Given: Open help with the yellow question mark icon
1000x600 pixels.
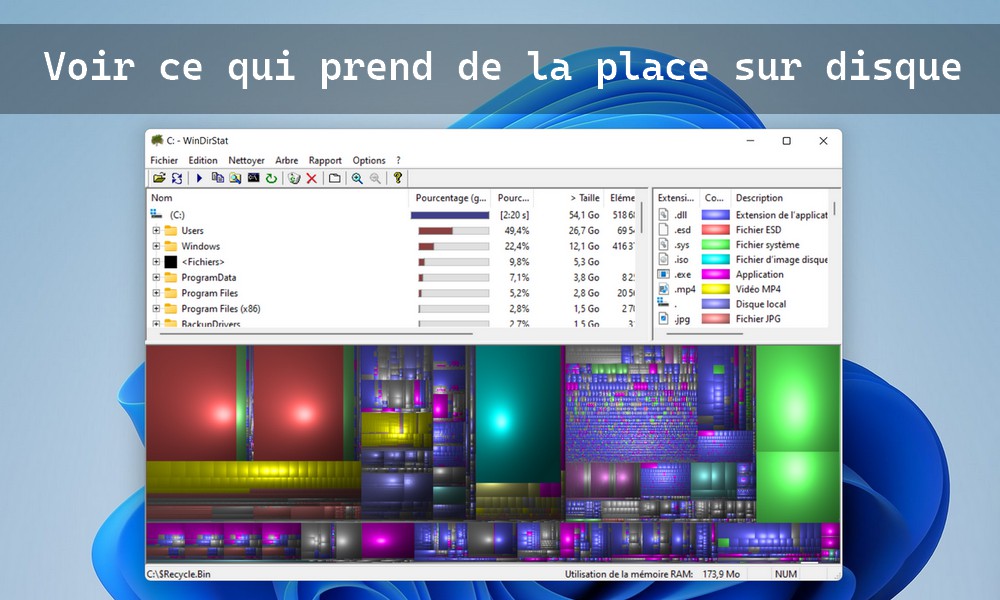Looking at the screenshot, I should click(x=397, y=178).
